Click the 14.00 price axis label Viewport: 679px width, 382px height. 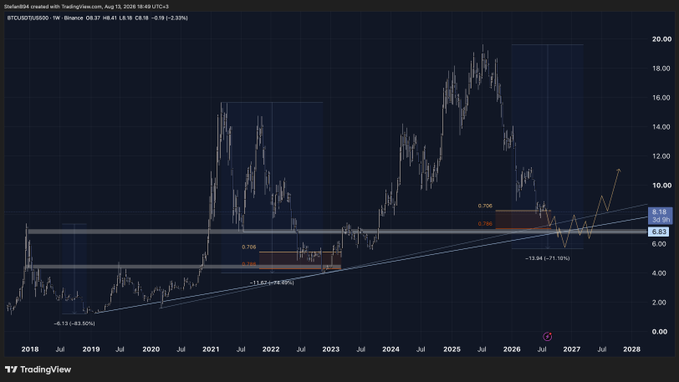[x=661, y=127]
